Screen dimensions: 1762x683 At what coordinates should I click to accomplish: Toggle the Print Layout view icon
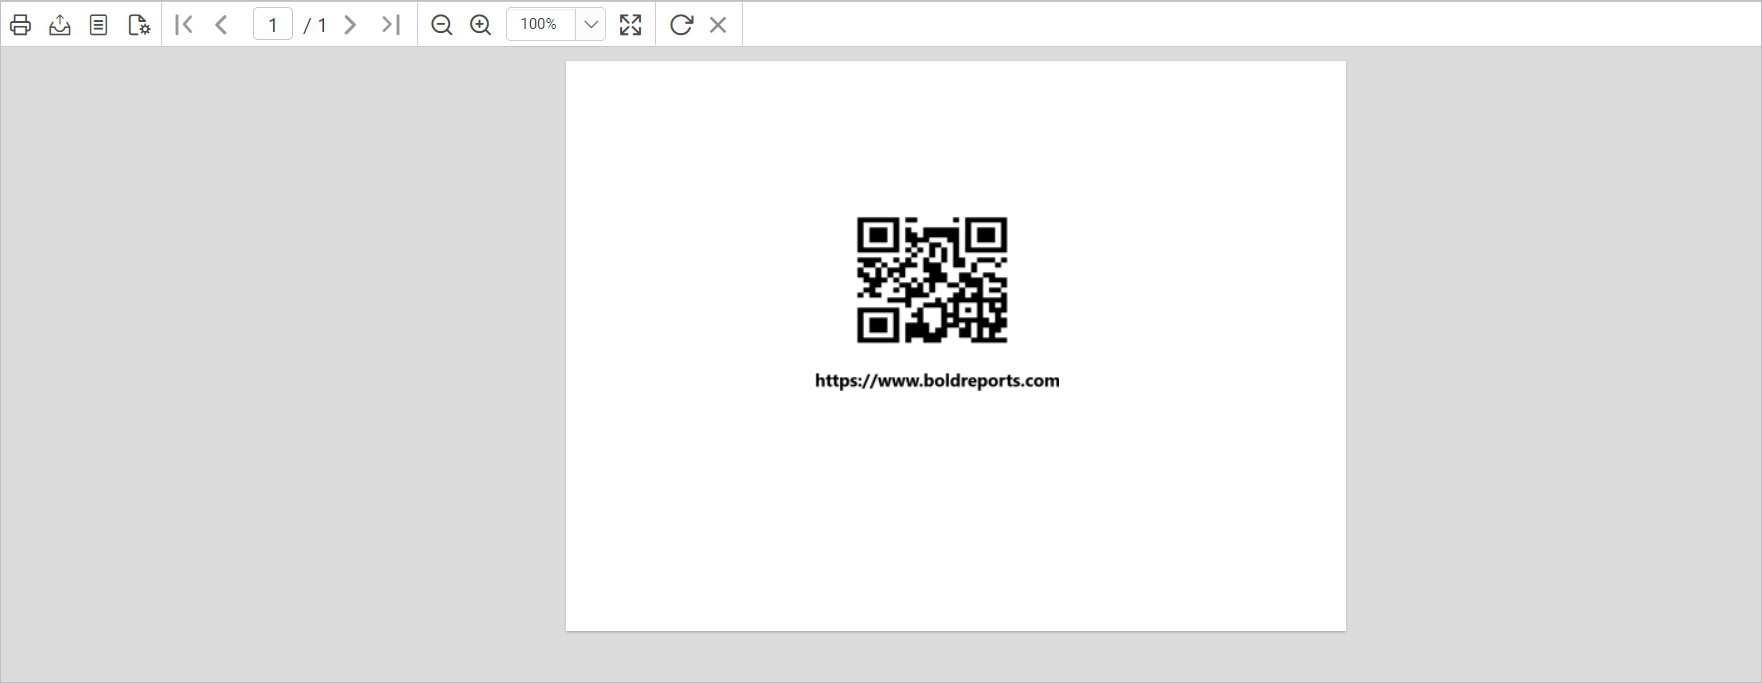click(98, 25)
